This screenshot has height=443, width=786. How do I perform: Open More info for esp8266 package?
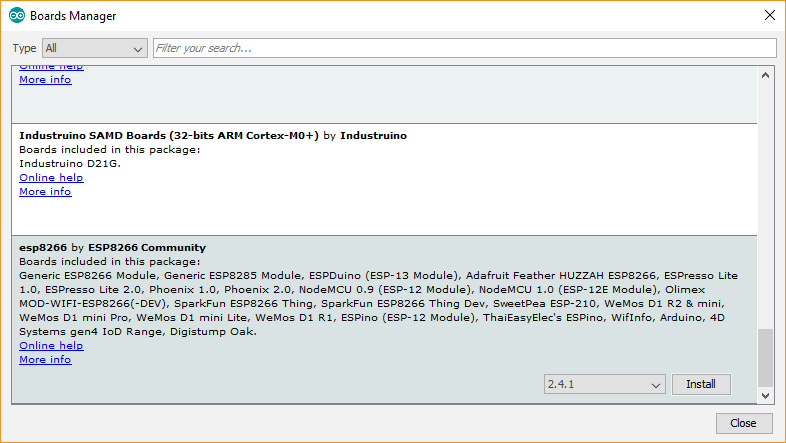pos(45,359)
